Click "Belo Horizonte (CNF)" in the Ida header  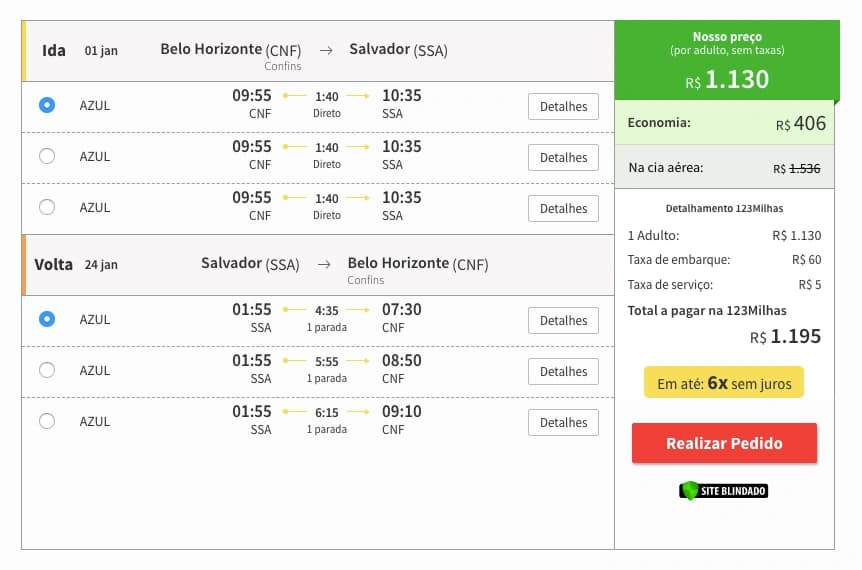pyautogui.click(x=231, y=49)
